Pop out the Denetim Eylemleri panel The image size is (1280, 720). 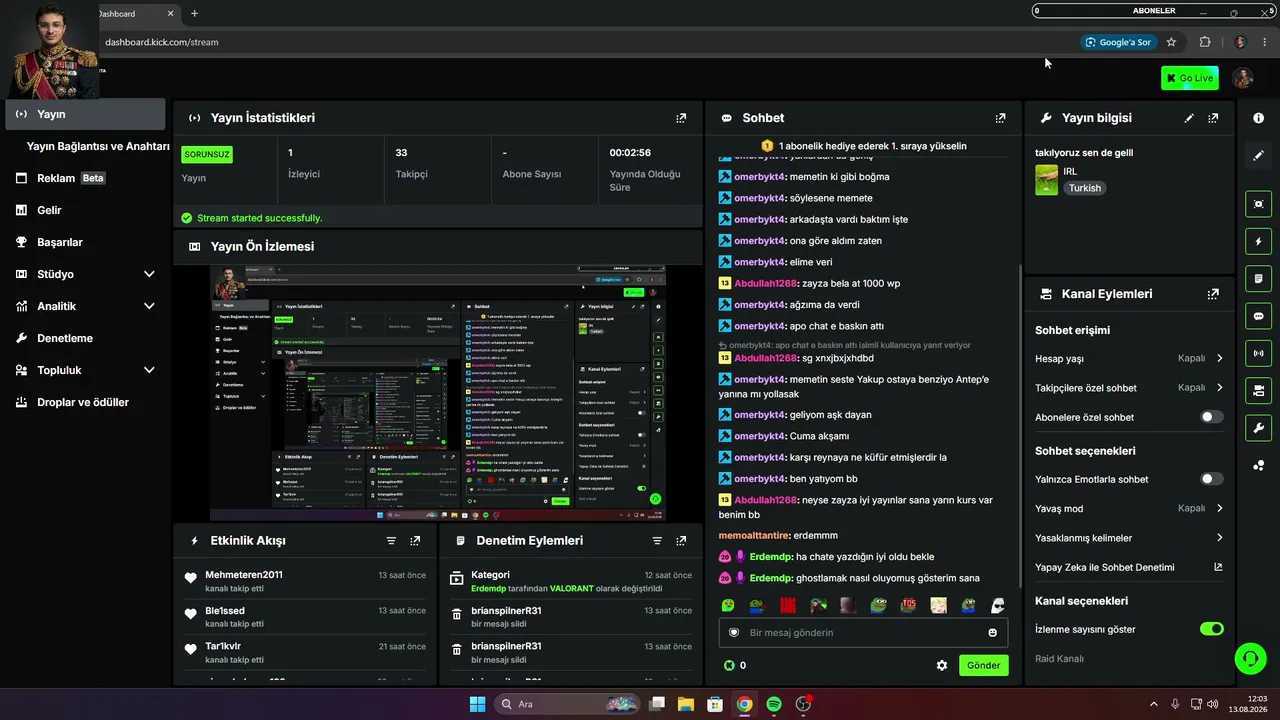[x=681, y=540]
